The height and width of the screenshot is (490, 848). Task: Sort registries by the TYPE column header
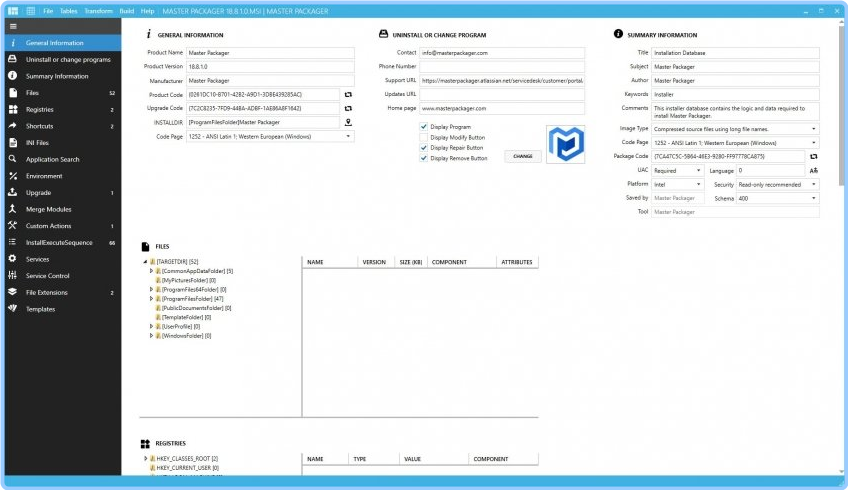[374, 459]
